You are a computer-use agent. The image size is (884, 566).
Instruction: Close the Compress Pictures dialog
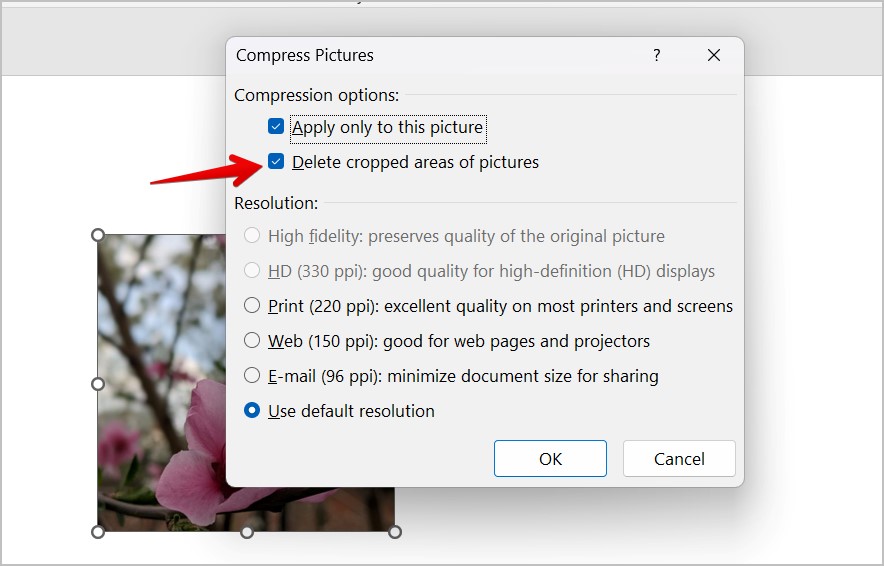coord(714,55)
